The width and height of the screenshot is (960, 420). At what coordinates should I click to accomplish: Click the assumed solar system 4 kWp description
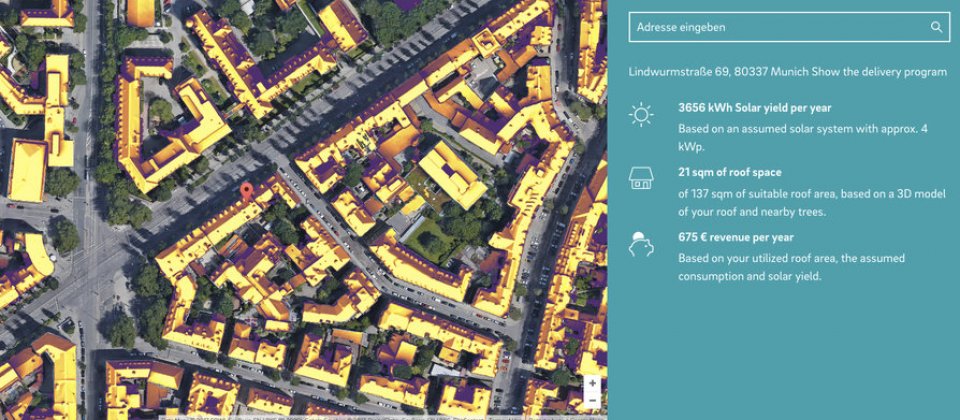[812, 138]
